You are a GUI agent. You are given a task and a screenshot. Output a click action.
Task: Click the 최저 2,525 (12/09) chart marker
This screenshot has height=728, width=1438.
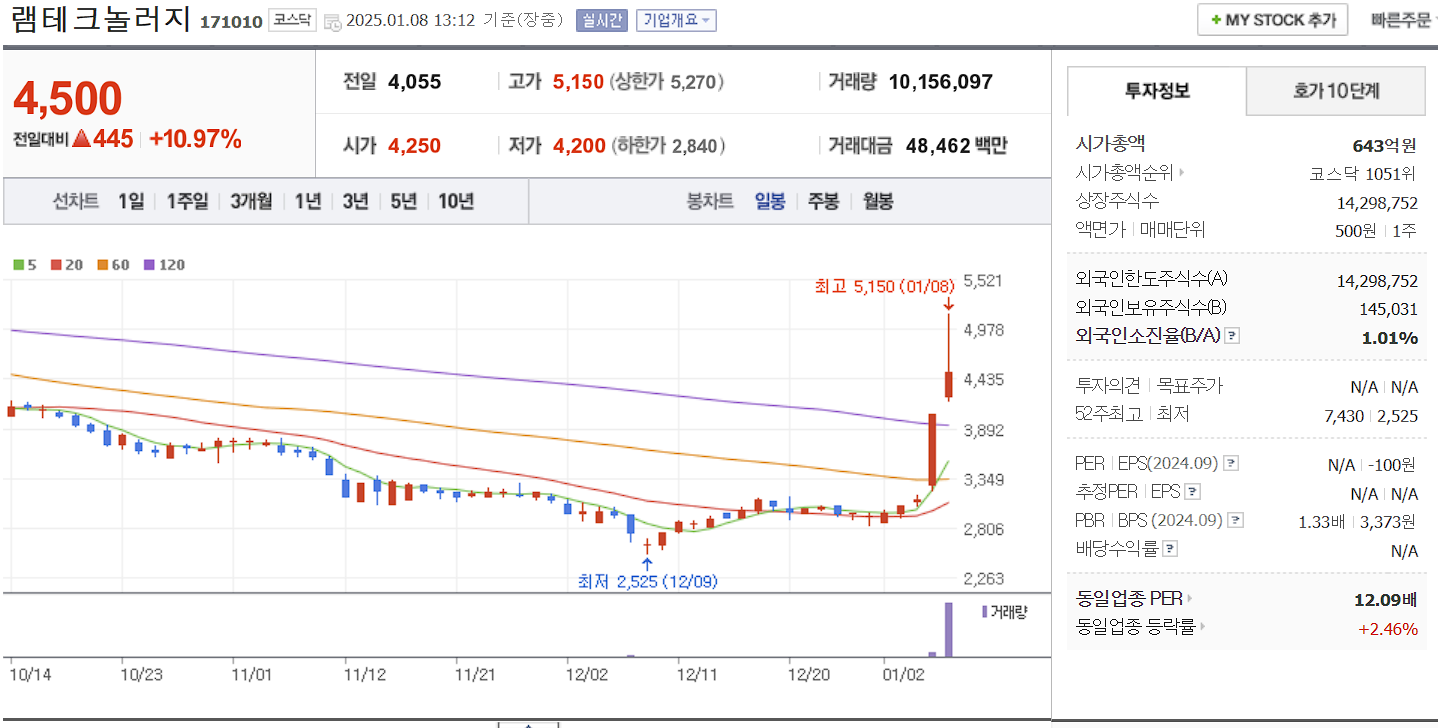(645, 580)
